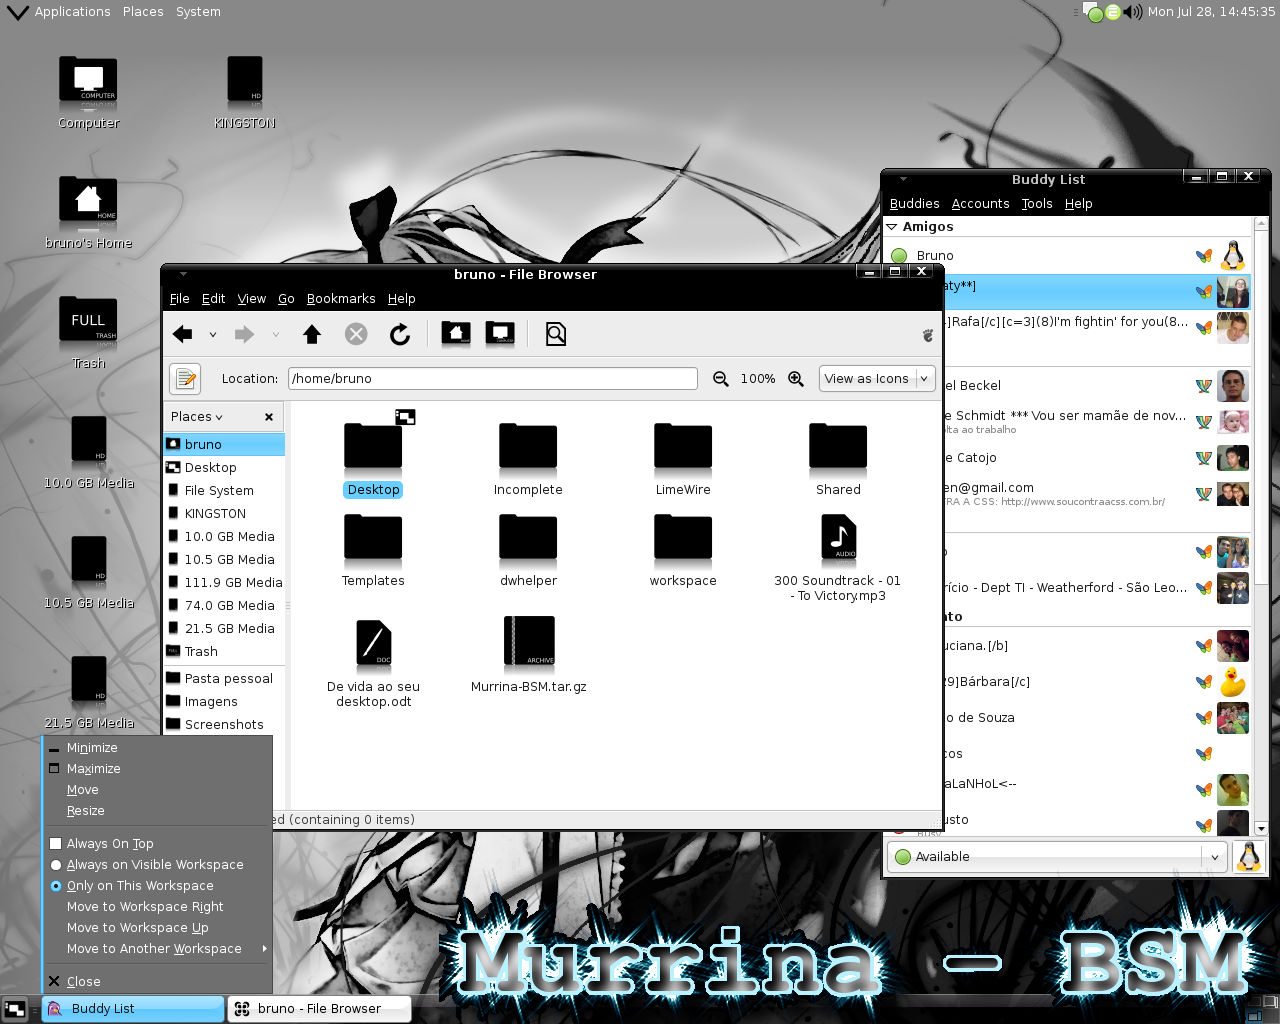Toggle Always On Top checkbox

[56, 844]
